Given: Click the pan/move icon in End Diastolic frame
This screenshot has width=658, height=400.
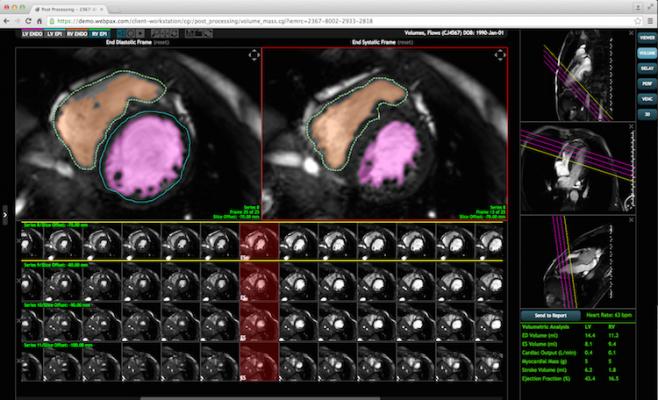Looking at the screenshot, I should pyautogui.click(x=253, y=56).
